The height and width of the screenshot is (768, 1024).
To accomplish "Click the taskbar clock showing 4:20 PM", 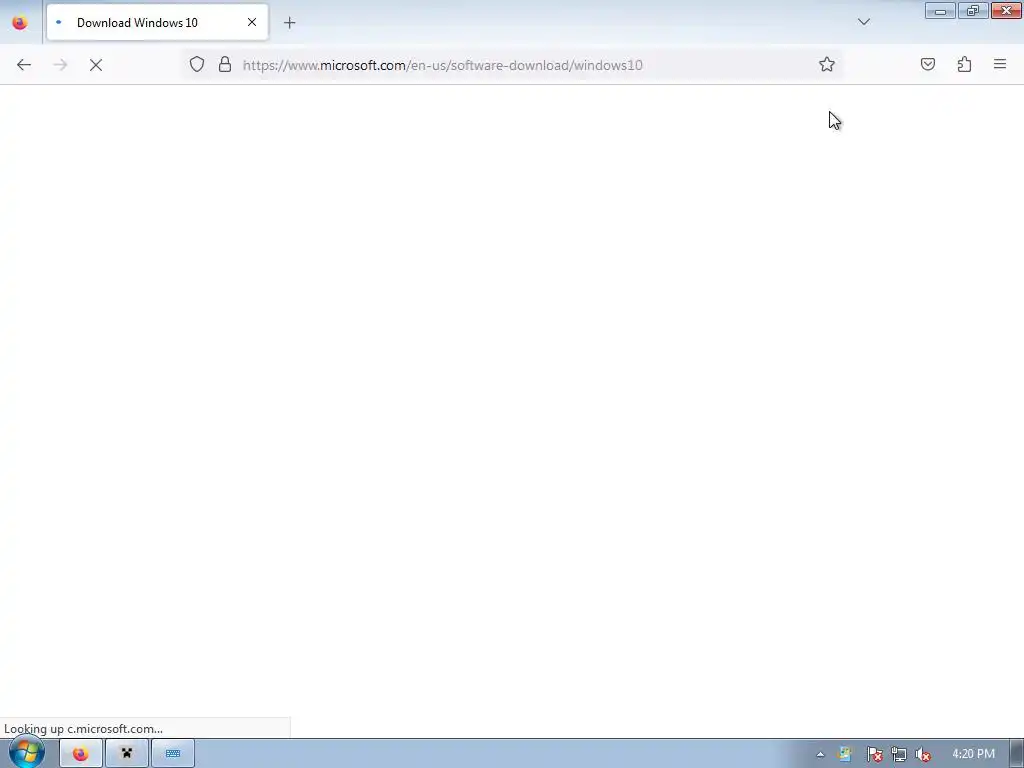I will click(973, 754).
